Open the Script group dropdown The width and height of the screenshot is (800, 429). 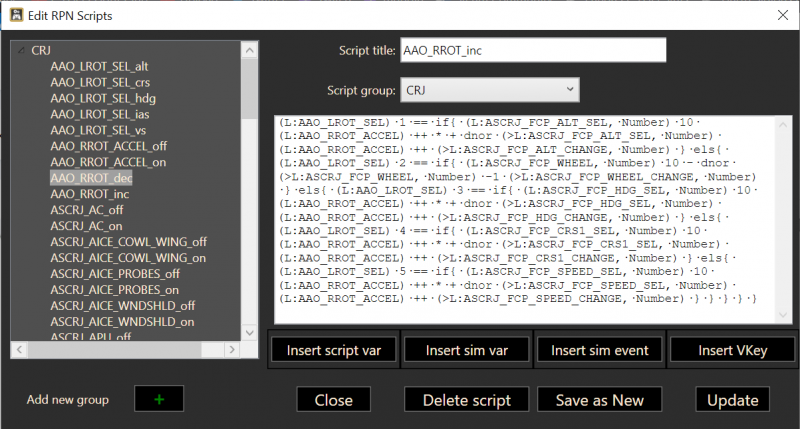tap(489, 90)
